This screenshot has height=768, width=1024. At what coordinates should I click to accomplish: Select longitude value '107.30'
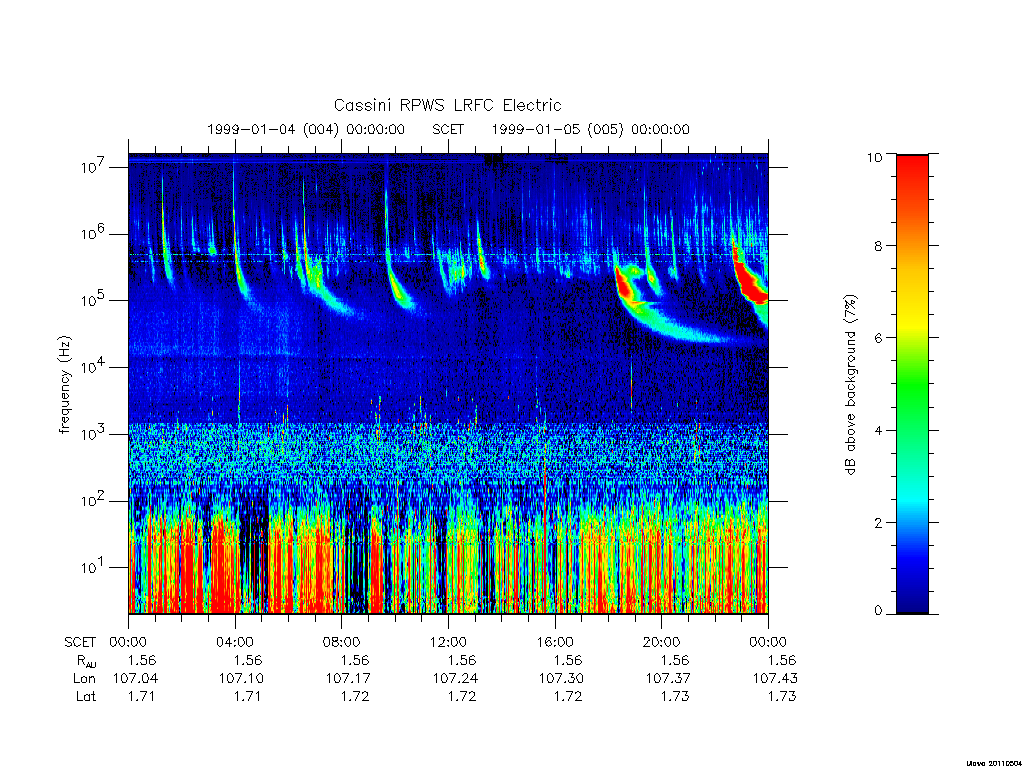(562, 679)
